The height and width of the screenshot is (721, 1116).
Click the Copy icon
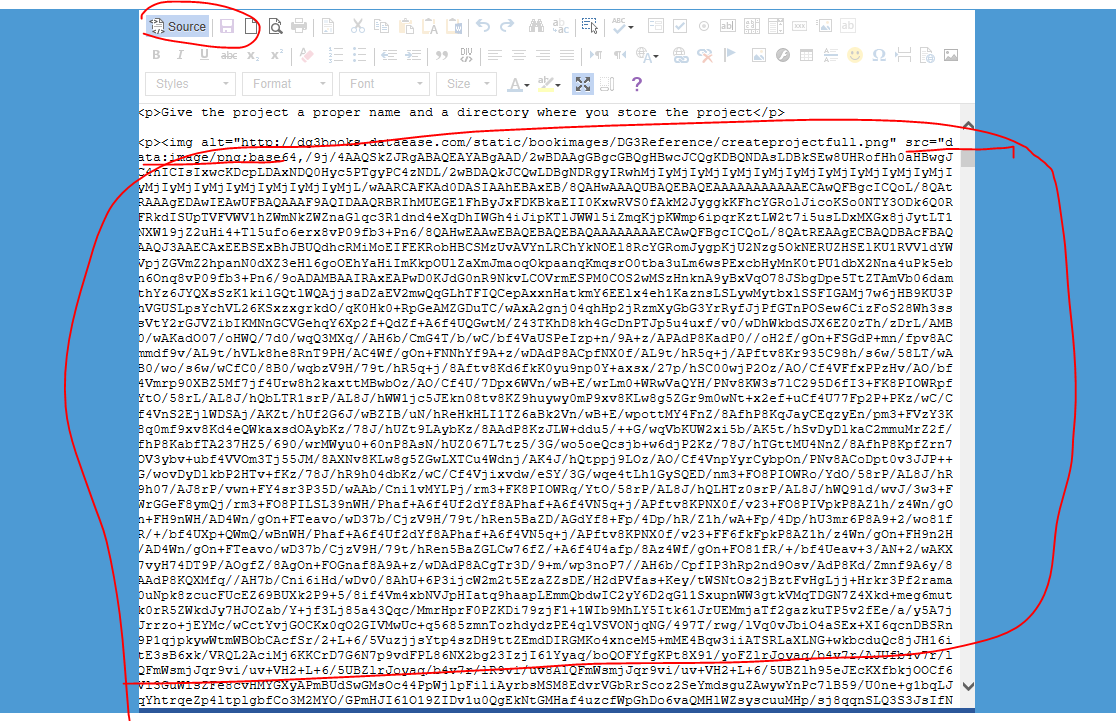click(381, 26)
